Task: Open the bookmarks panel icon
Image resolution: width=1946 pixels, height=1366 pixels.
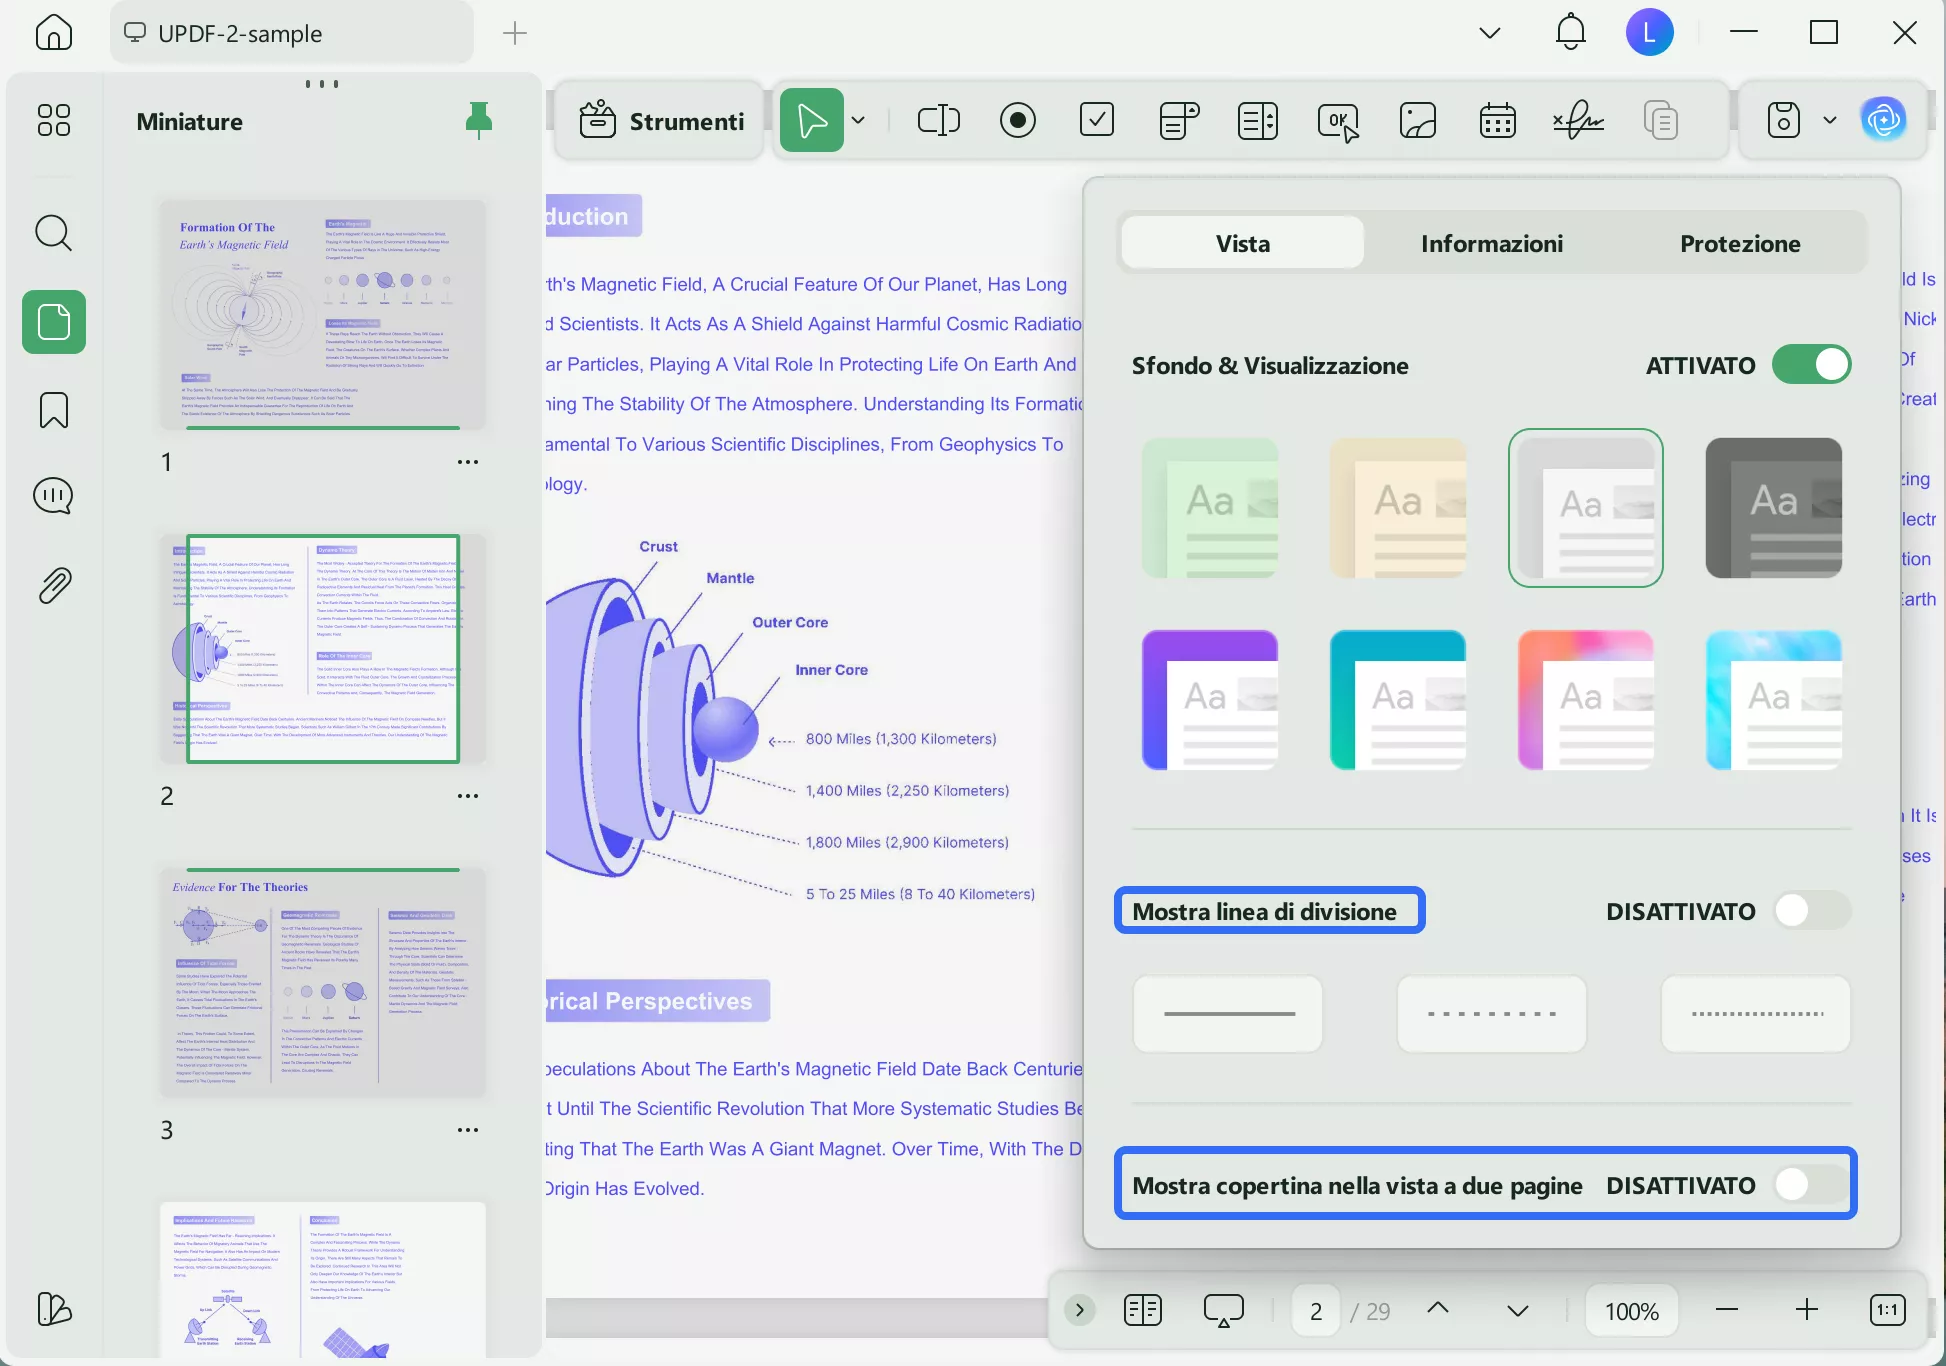Action: [53, 410]
